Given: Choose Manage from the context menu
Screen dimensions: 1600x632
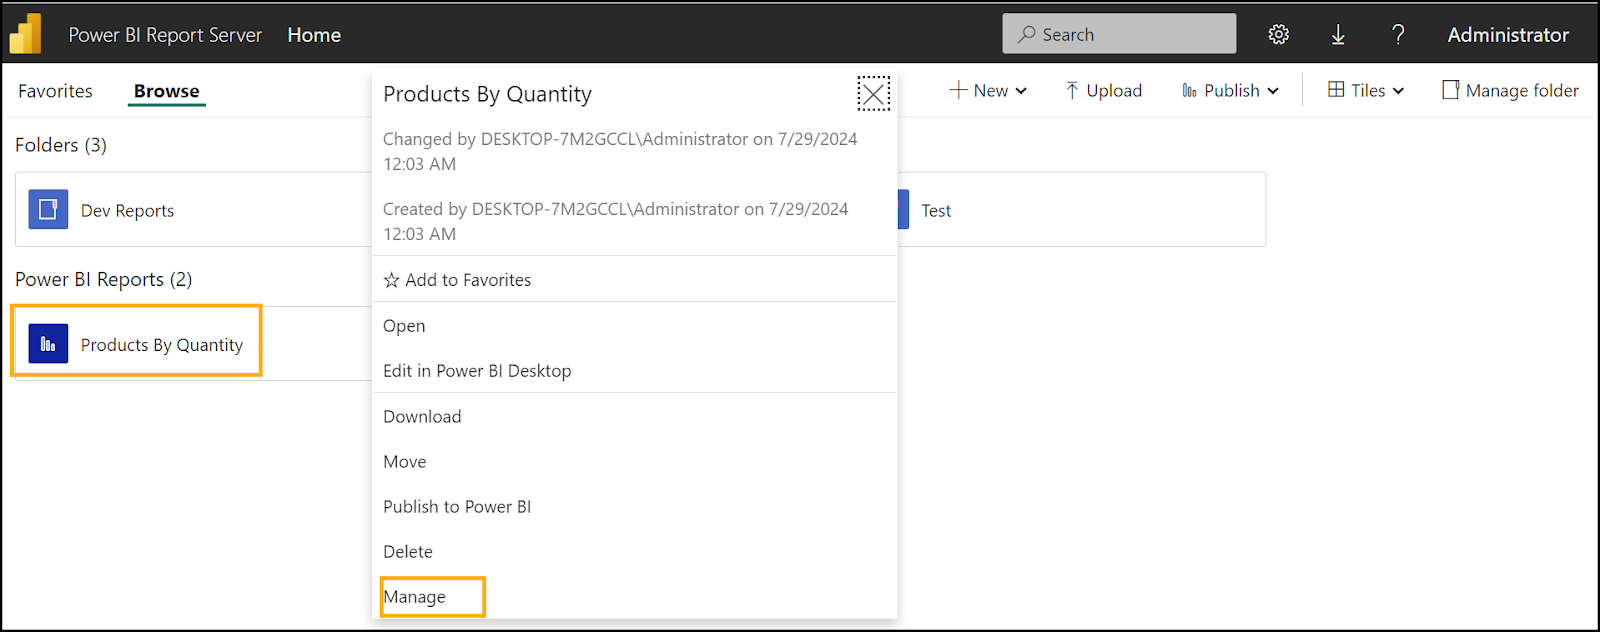Looking at the screenshot, I should [x=415, y=597].
